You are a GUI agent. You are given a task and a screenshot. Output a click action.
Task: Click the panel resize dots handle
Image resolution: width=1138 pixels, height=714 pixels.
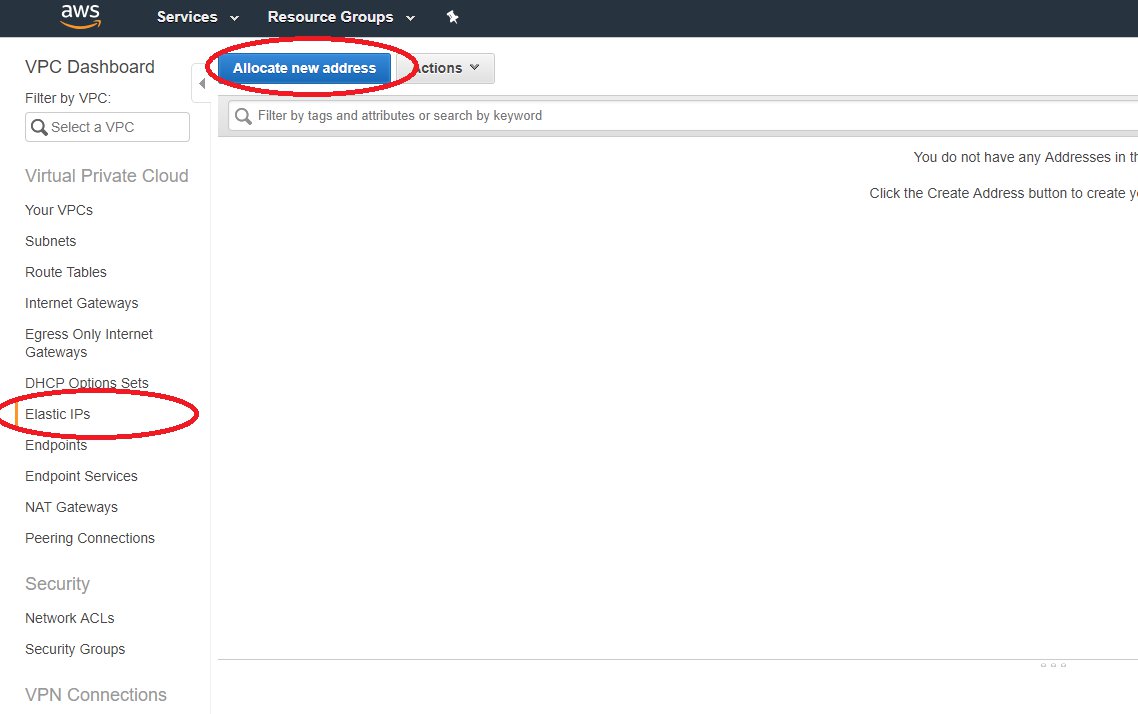(1053, 665)
